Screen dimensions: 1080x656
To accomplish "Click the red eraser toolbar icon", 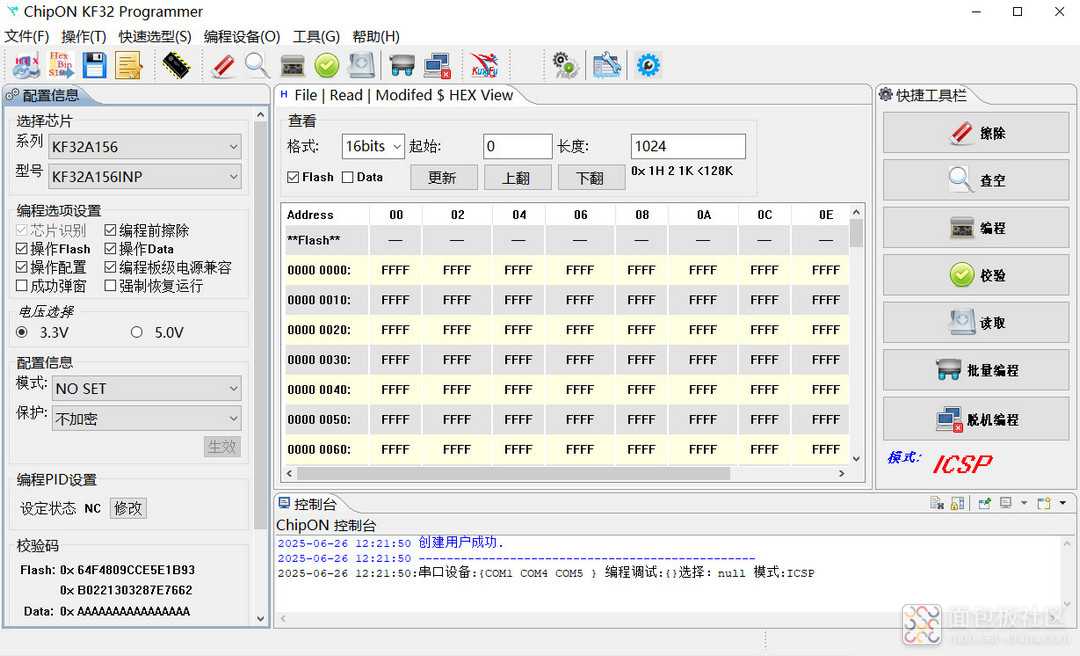I will [223, 65].
